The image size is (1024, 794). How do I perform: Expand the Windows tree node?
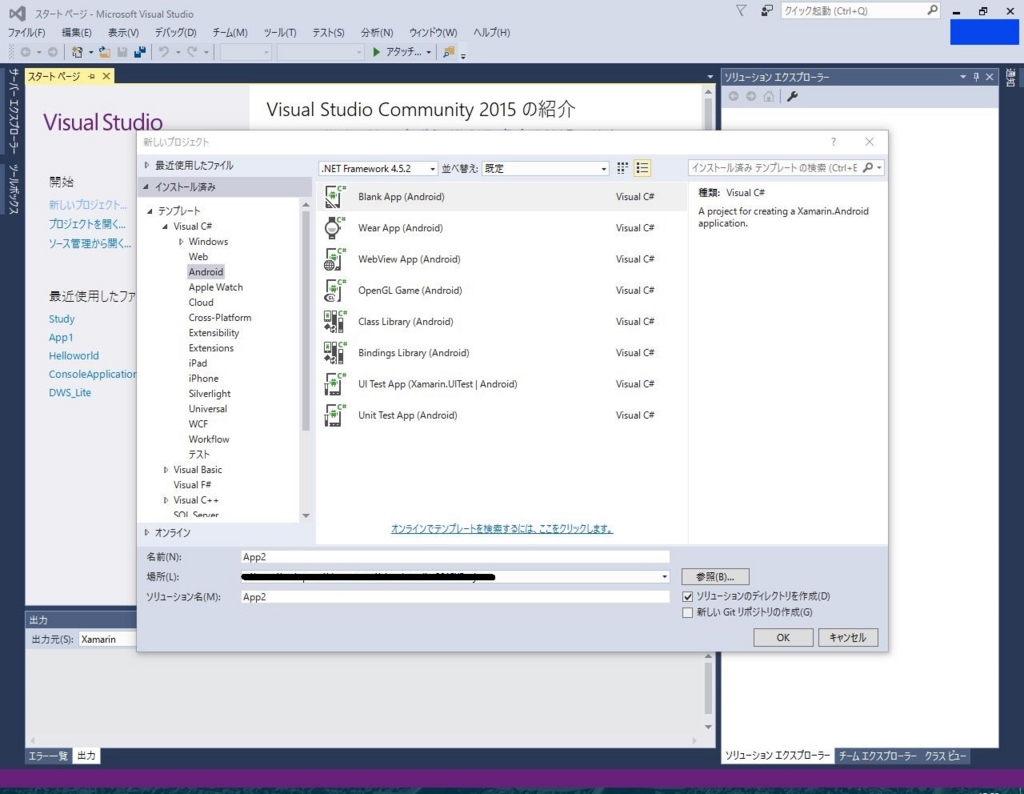(181, 242)
